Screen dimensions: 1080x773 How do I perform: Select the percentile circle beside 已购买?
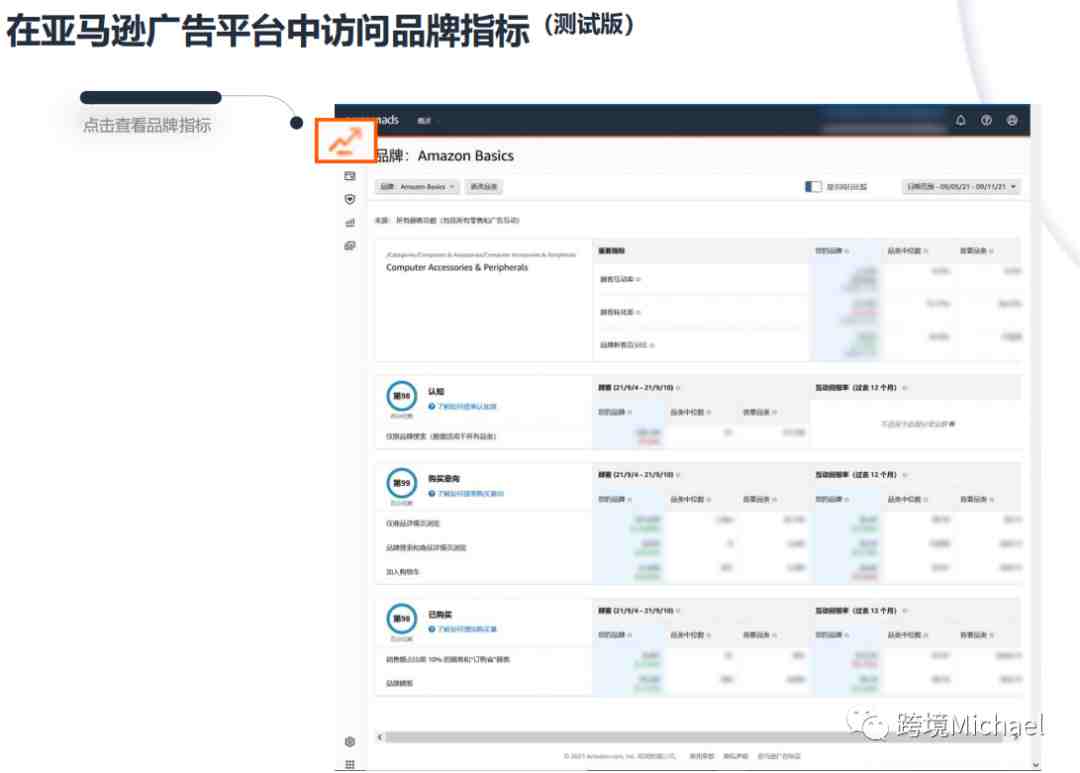[x=402, y=619]
